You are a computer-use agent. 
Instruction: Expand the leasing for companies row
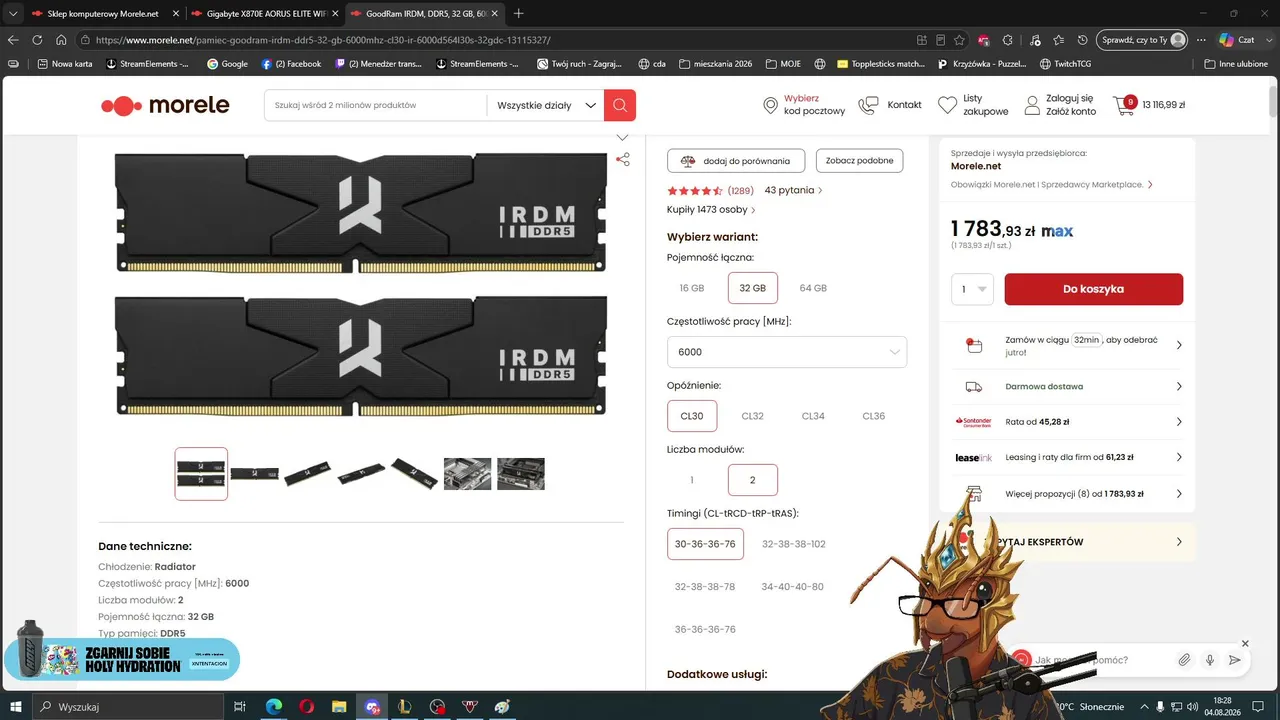pos(1067,457)
